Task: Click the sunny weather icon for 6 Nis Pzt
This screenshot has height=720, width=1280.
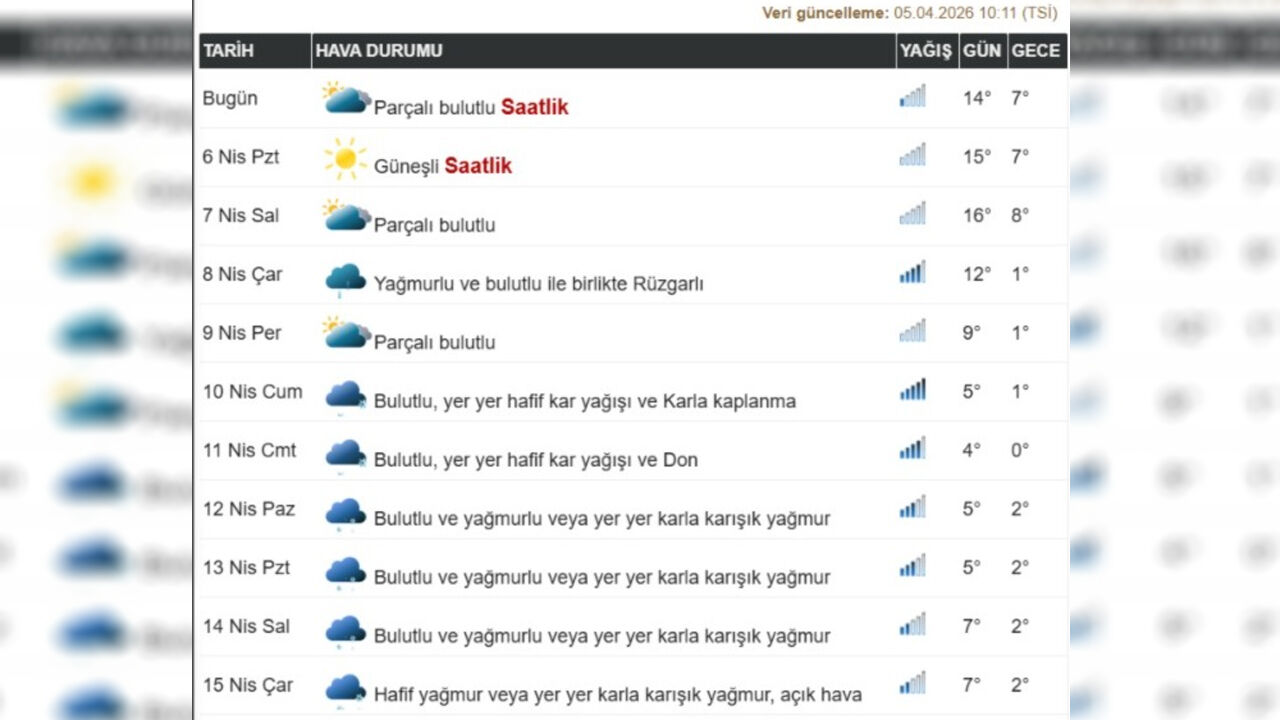Action: tap(344, 157)
